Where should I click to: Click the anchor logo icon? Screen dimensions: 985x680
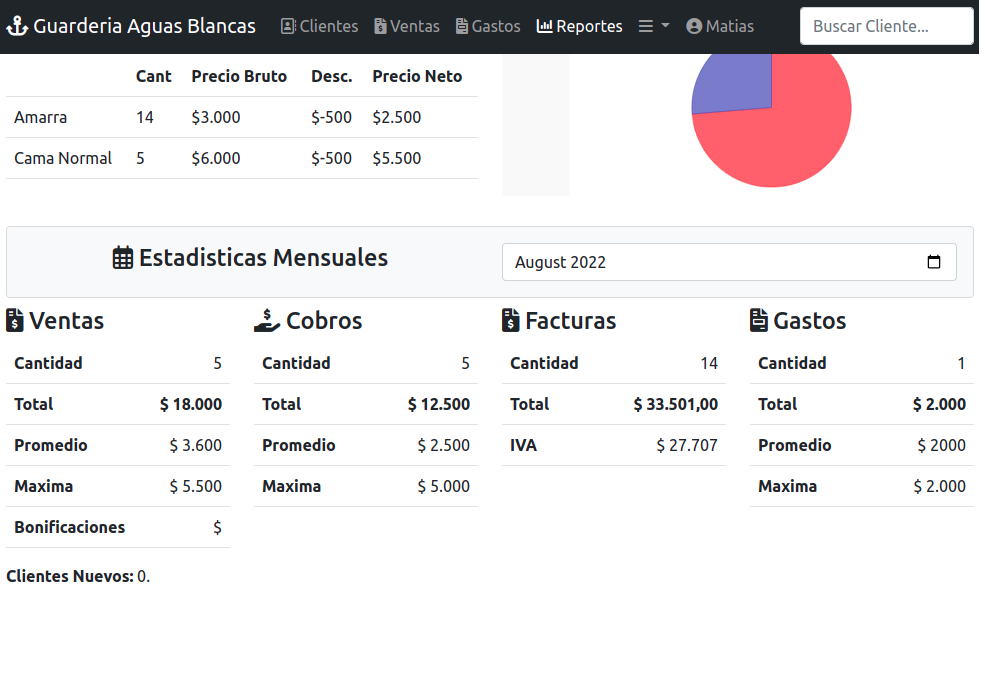pyautogui.click(x=17, y=26)
